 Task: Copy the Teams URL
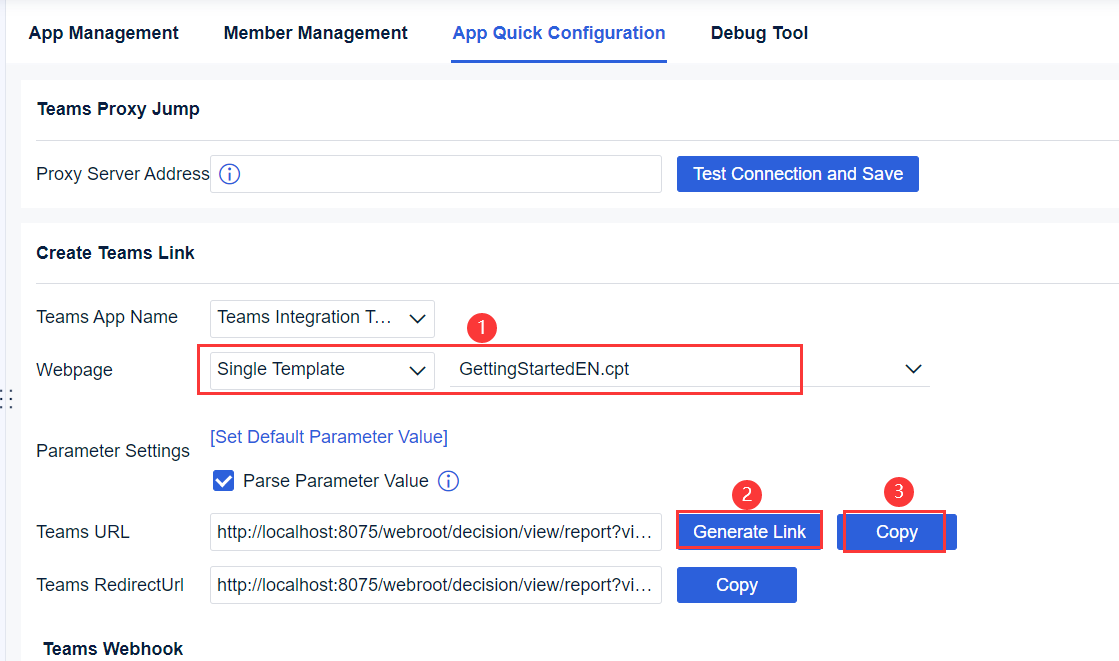[x=897, y=532]
